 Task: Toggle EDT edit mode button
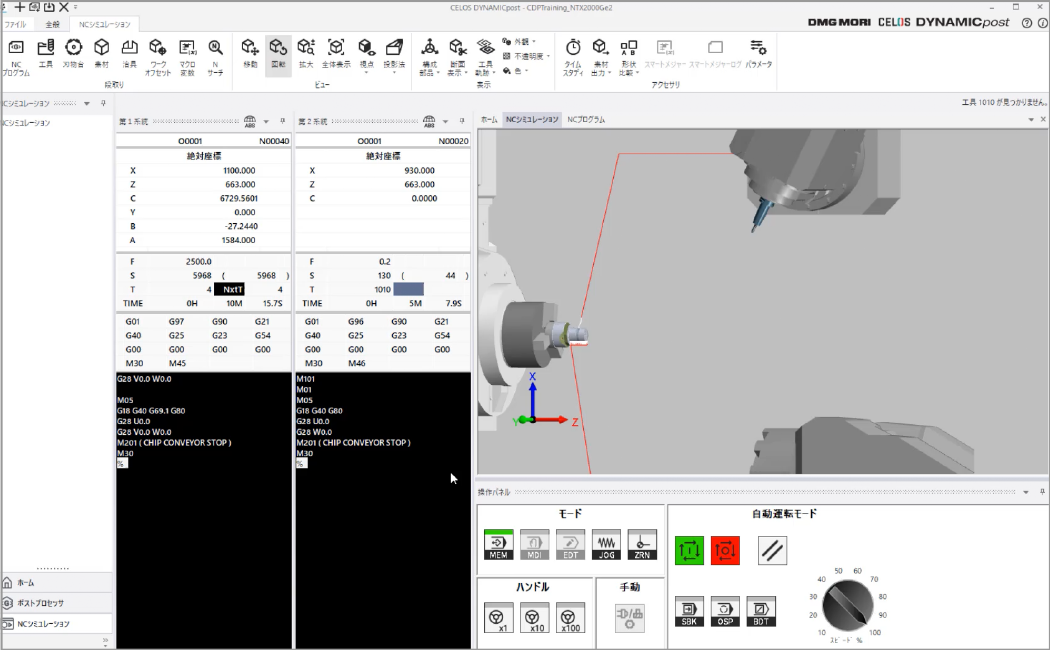(570, 545)
